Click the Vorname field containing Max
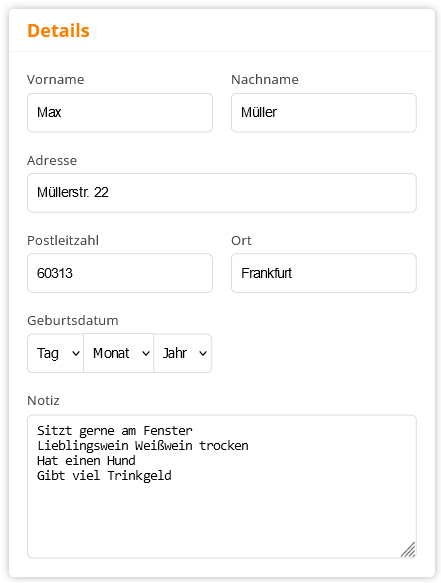Viewport: 441px width, 583px height. [x=120, y=113]
